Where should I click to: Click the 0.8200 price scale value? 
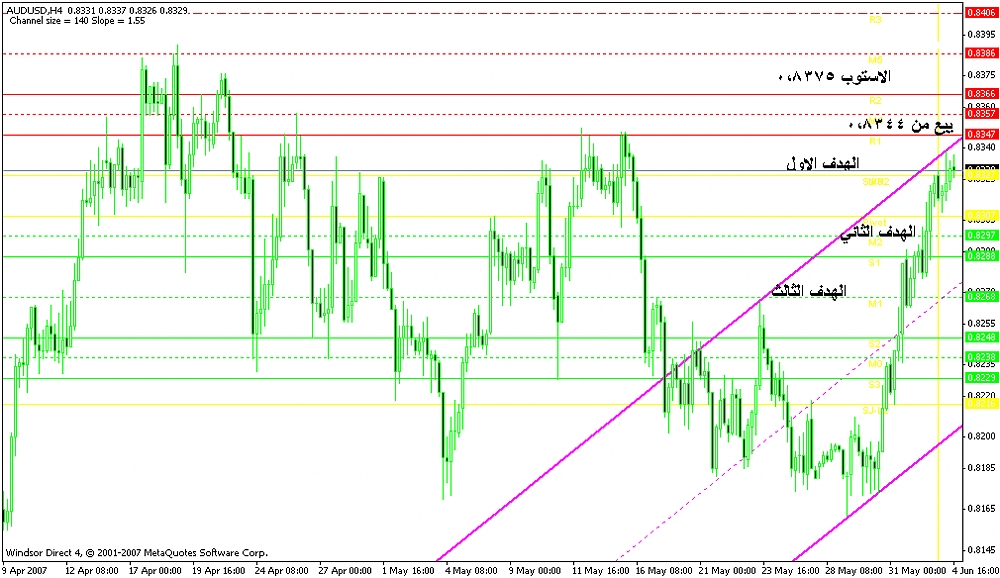982,436
